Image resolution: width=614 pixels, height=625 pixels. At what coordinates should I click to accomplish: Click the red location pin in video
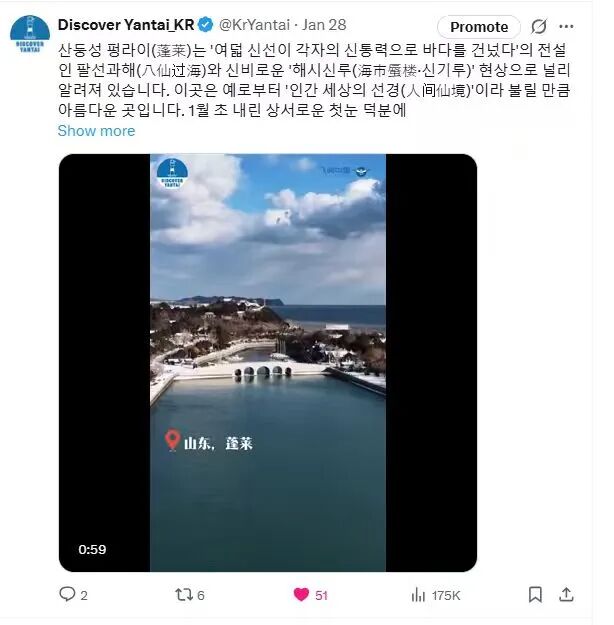pyautogui.click(x=172, y=440)
